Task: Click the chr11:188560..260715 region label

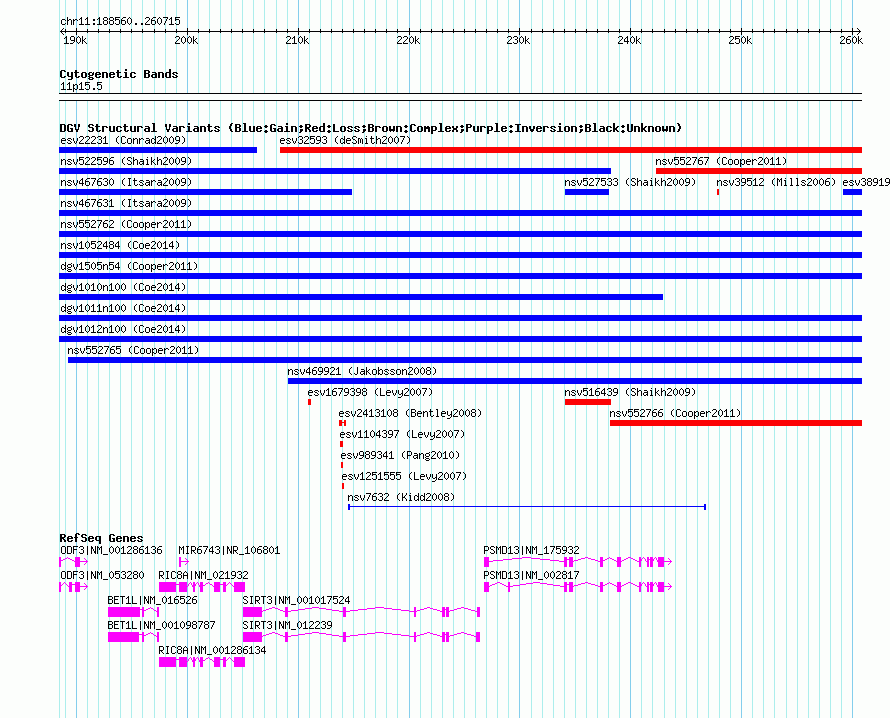Action: [x=120, y=22]
